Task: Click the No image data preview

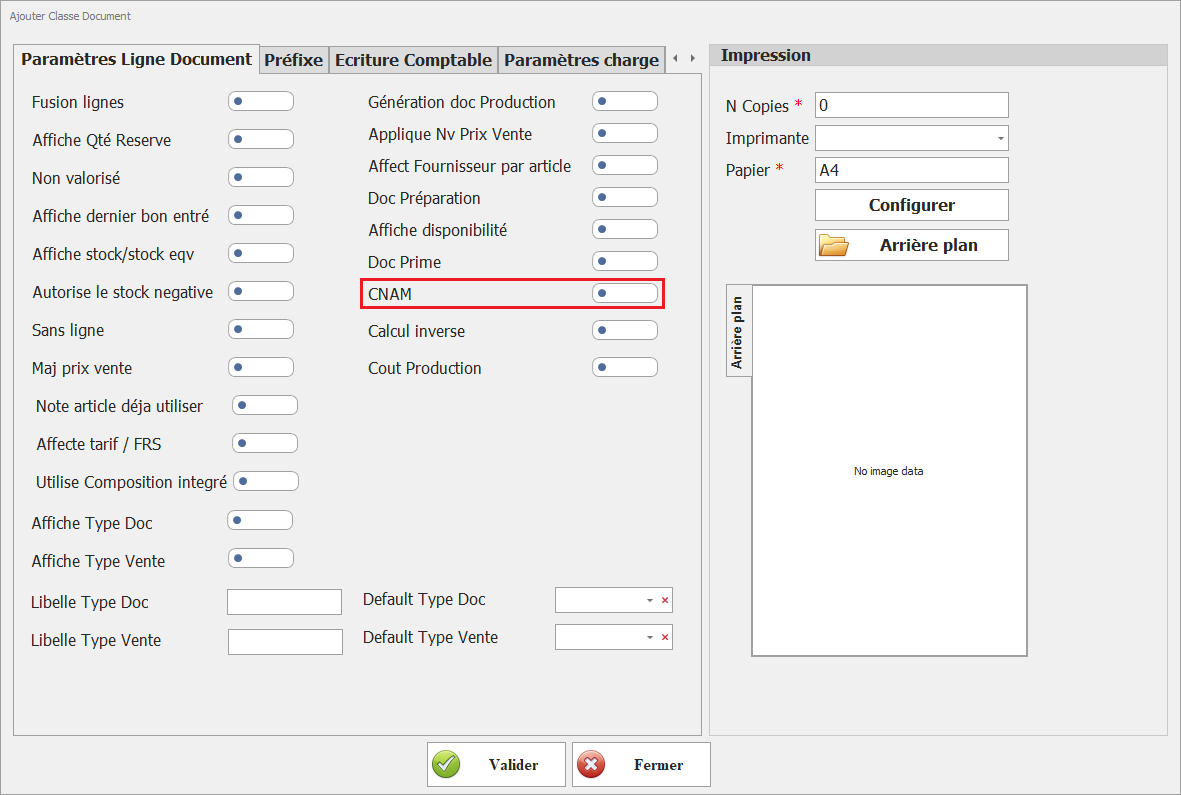Action: click(x=889, y=471)
